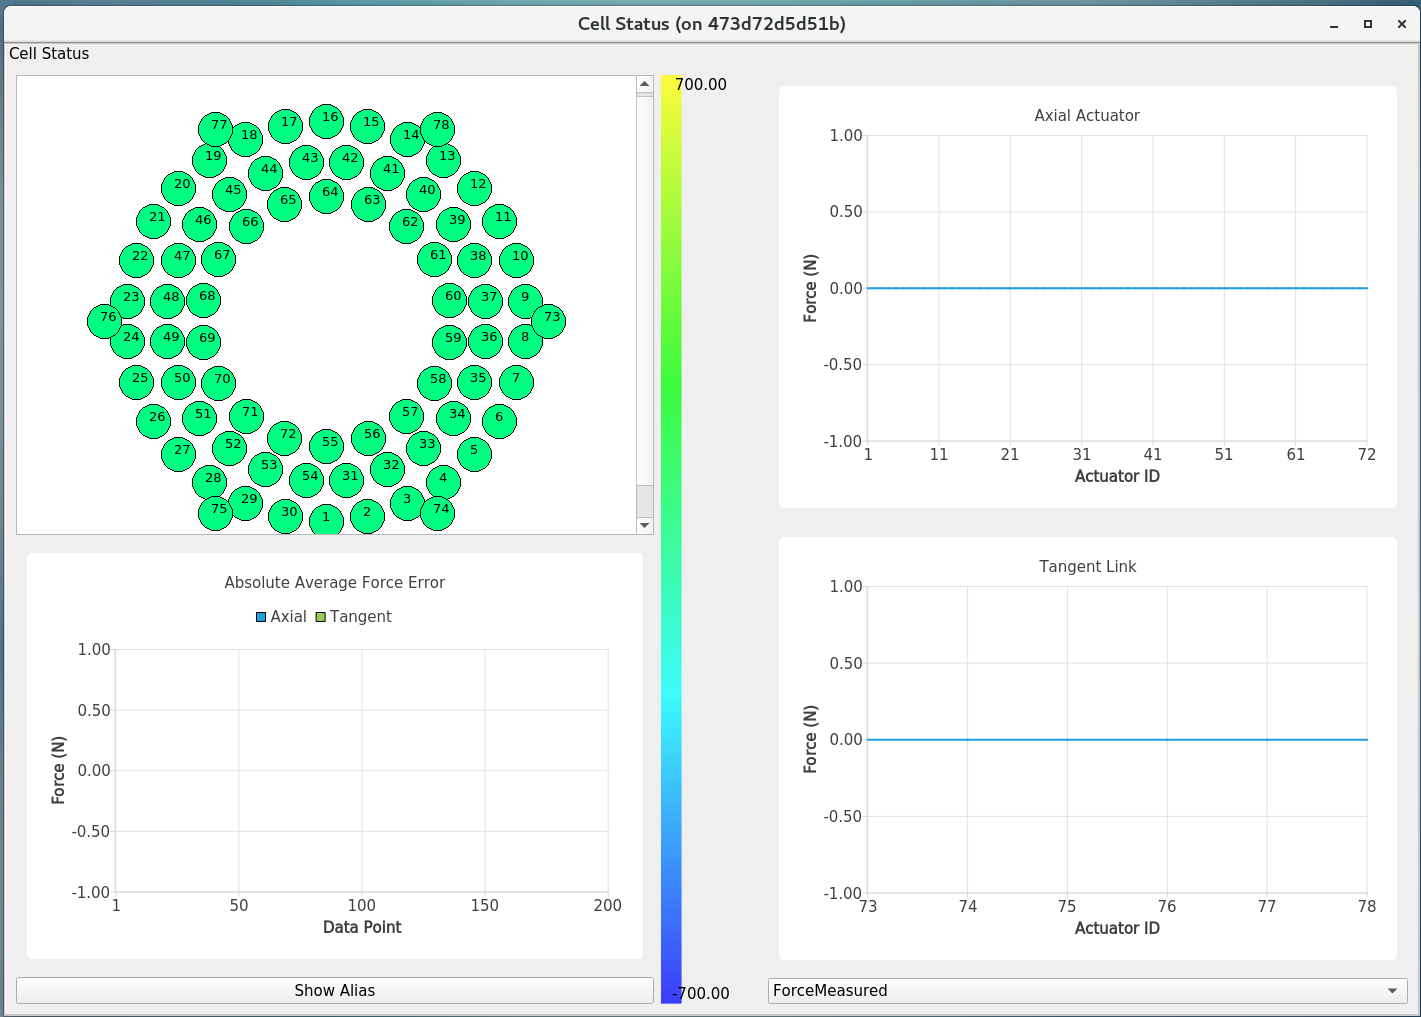1421x1017 pixels.
Task: Click the Cell Status panel label
Action: tap(49, 54)
